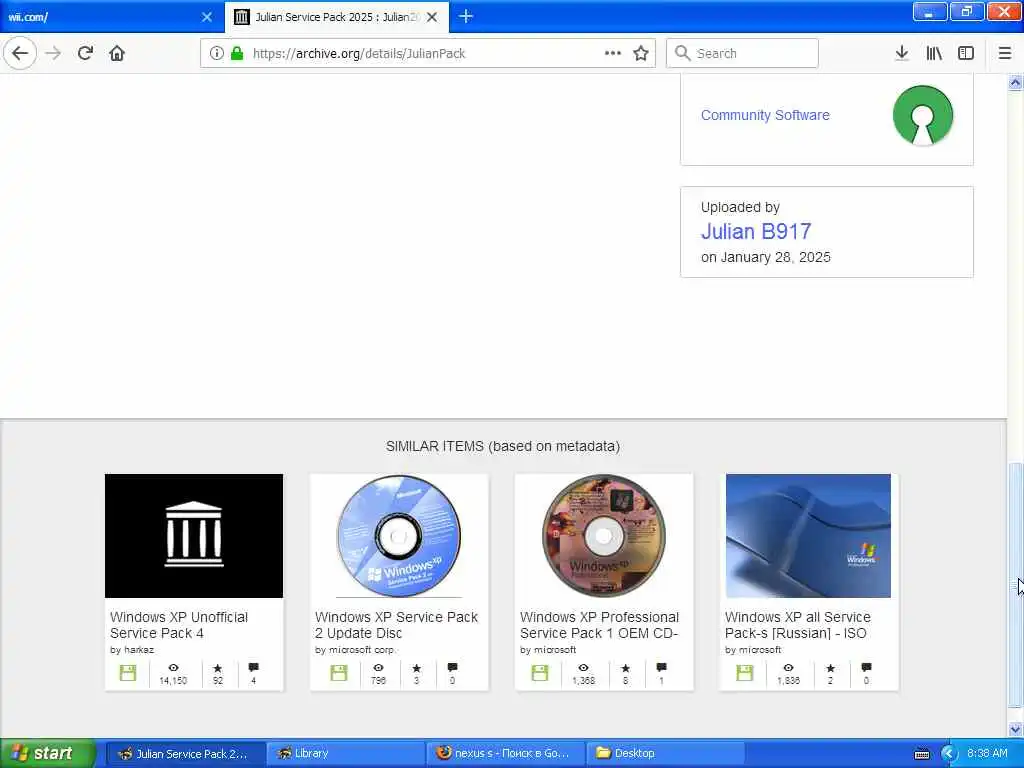Image resolution: width=1024 pixels, height=768 pixels.
Task: Close the Julian Service Pack 2025 tab
Action: click(x=432, y=17)
